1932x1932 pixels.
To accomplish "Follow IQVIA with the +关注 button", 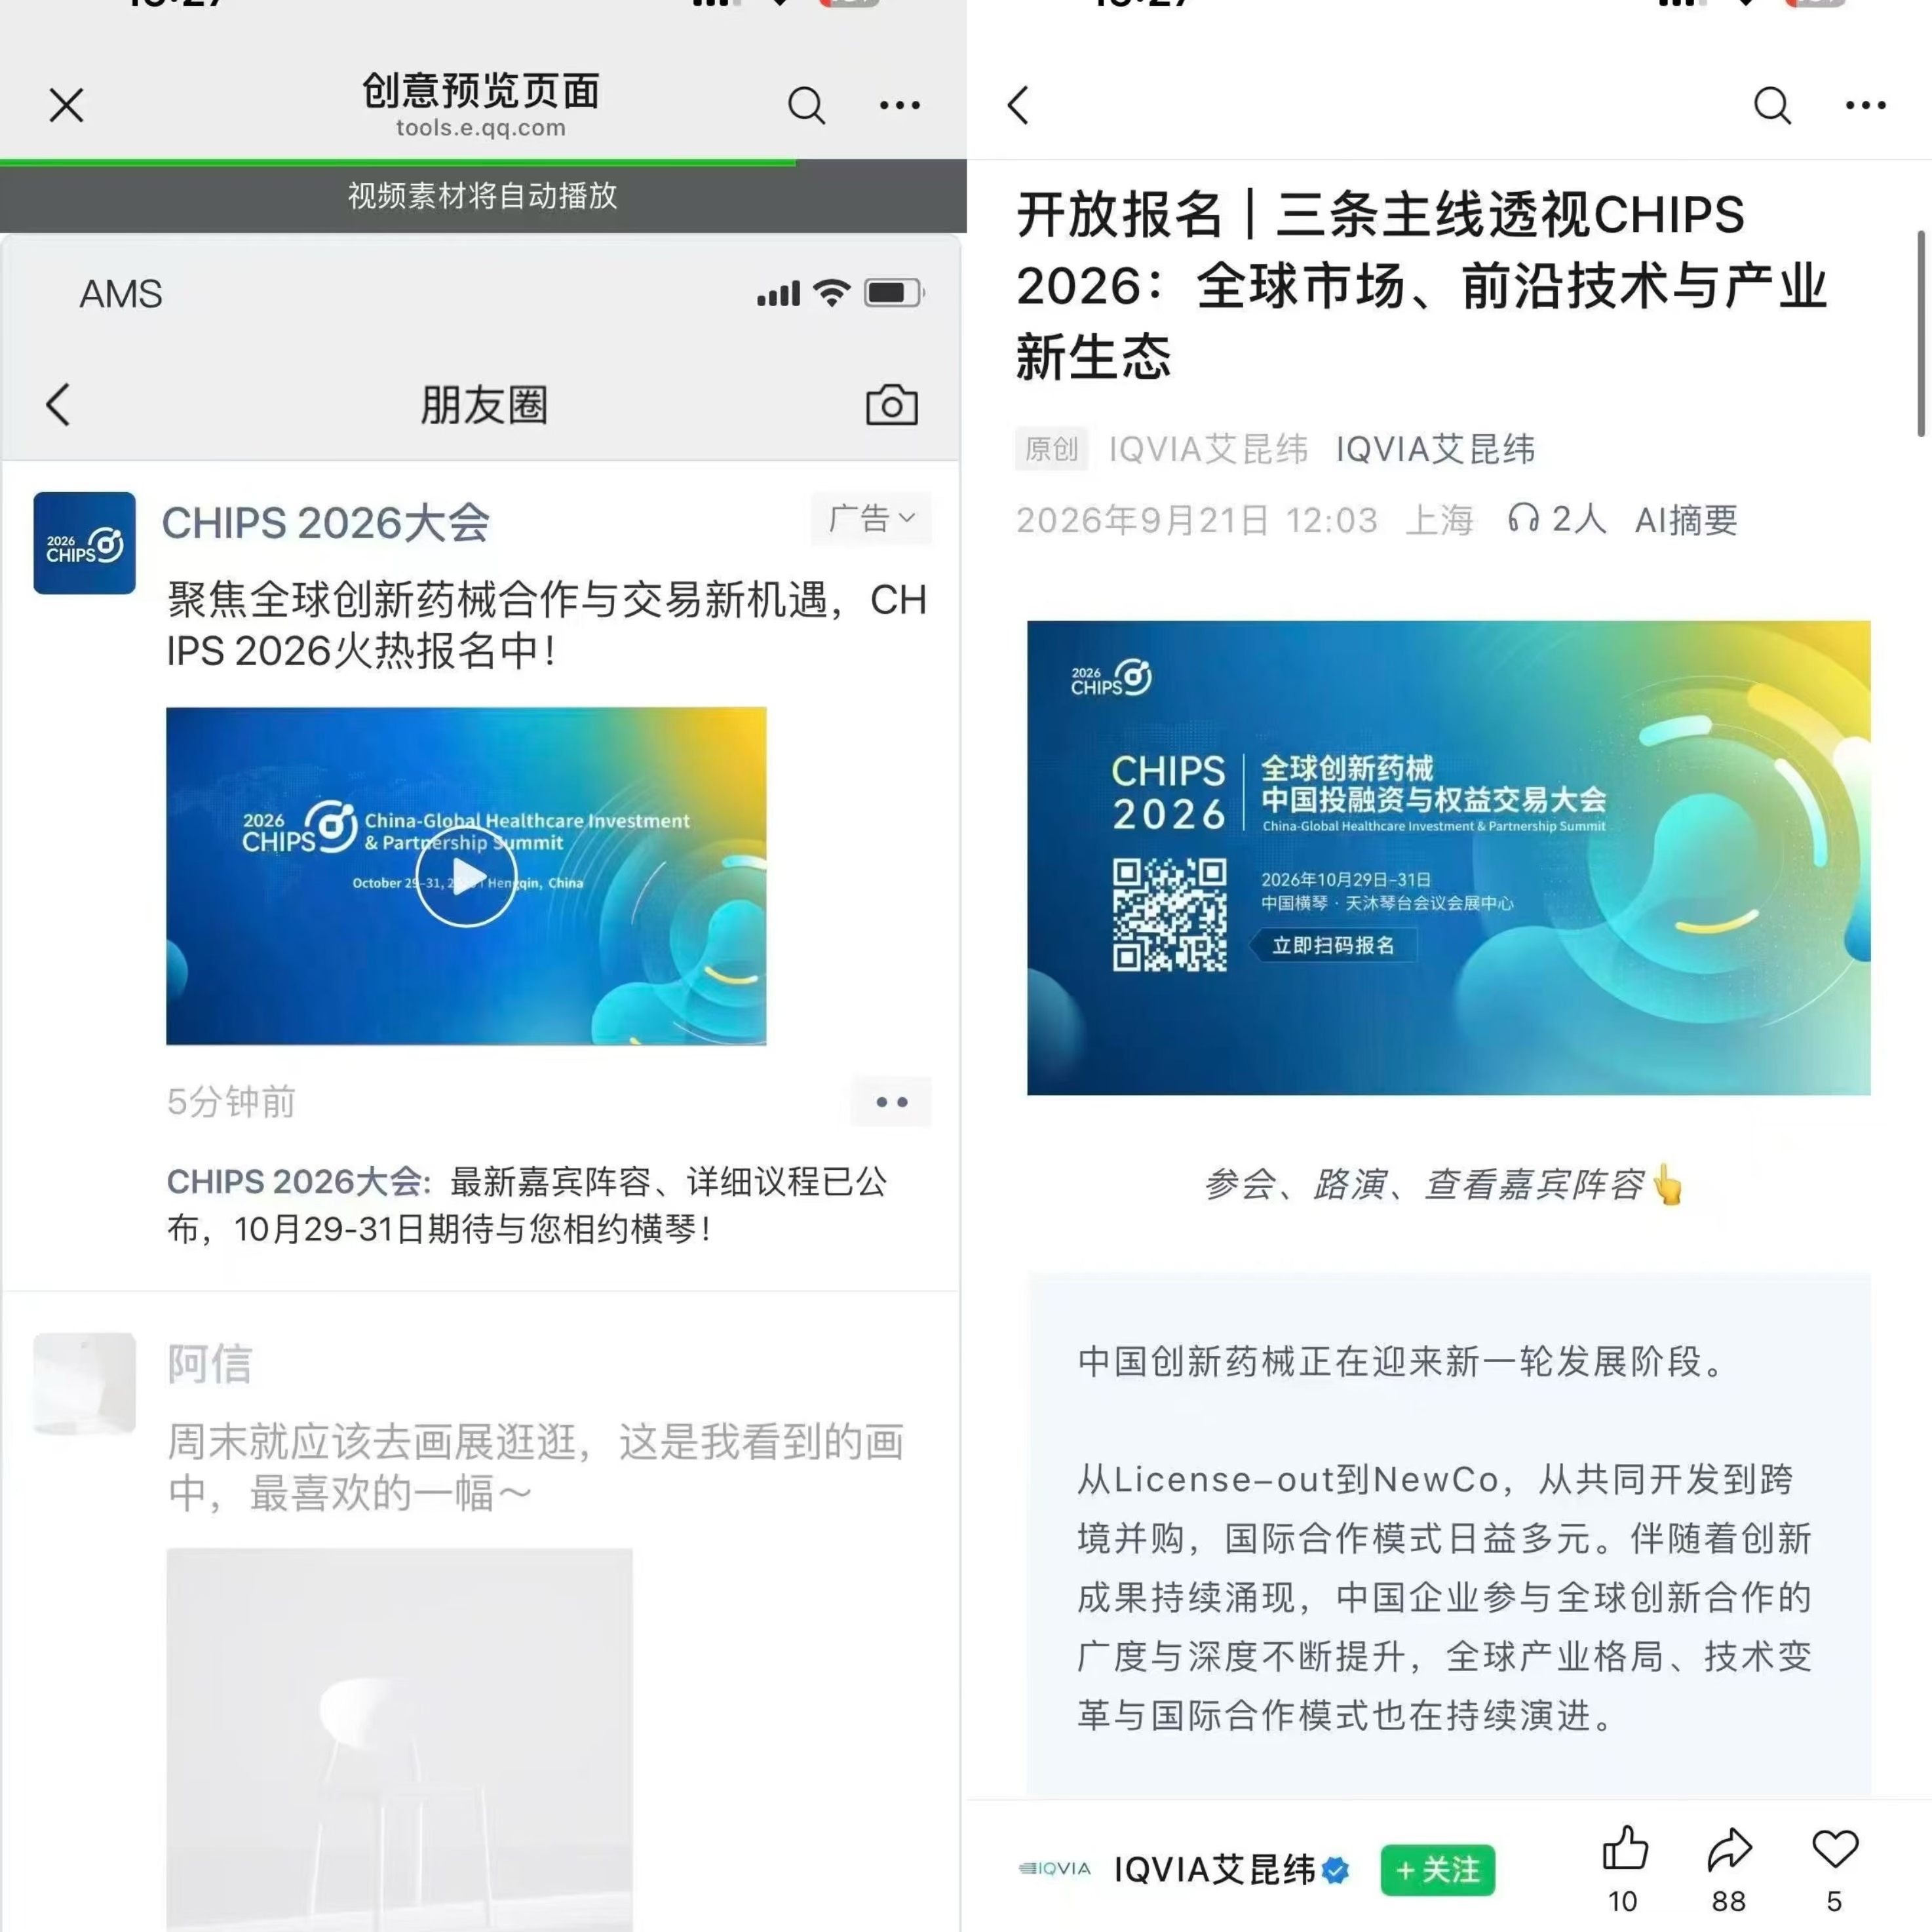I will pos(1438,1869).
